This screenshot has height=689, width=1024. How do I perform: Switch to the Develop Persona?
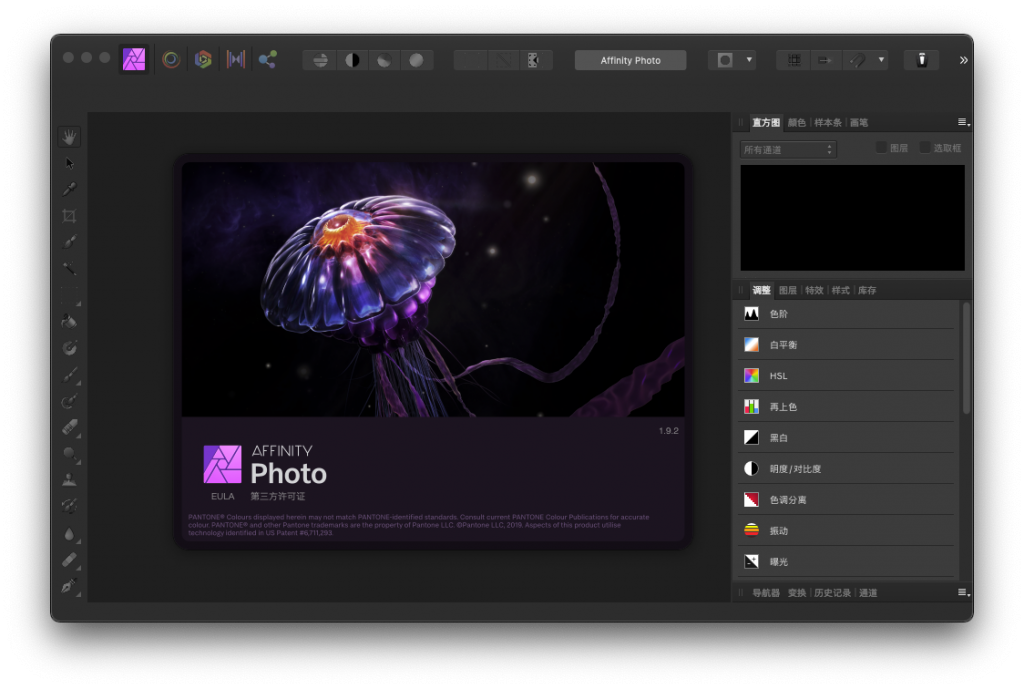(203, 59)
